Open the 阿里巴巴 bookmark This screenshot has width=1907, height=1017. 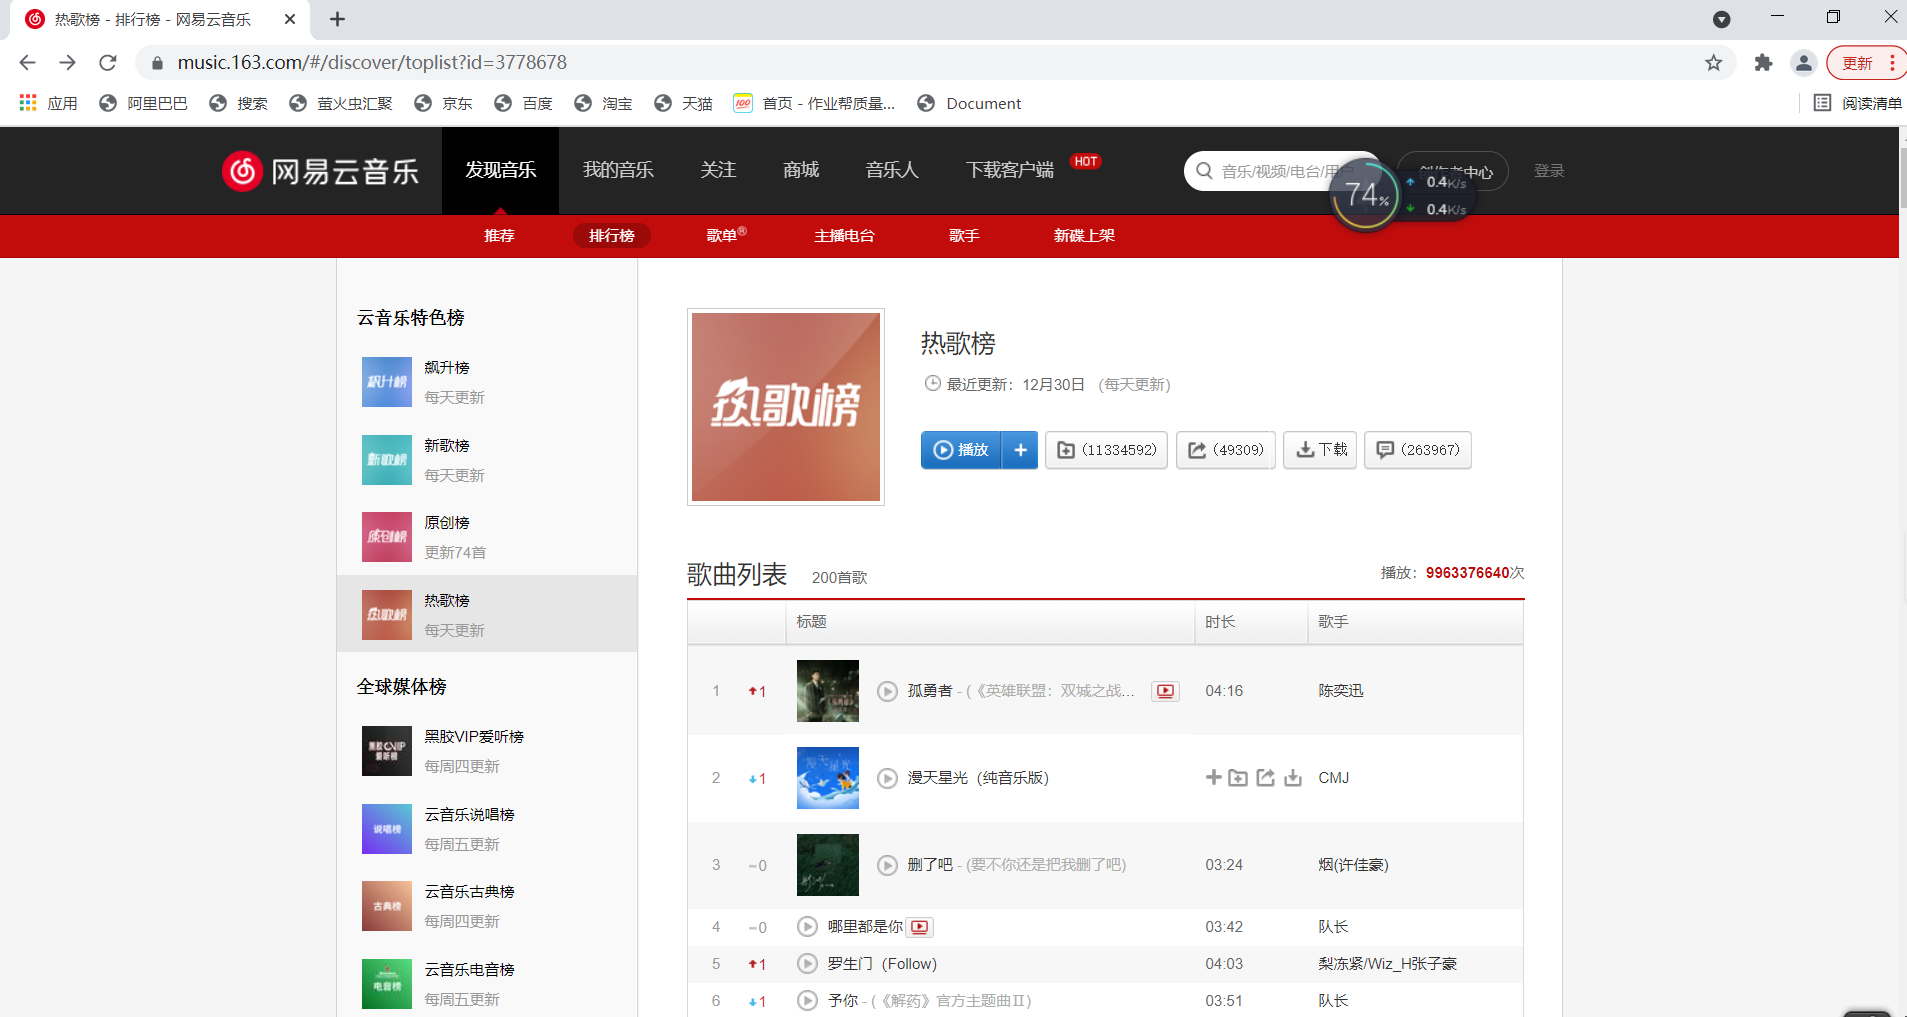[x=144, y=103]
